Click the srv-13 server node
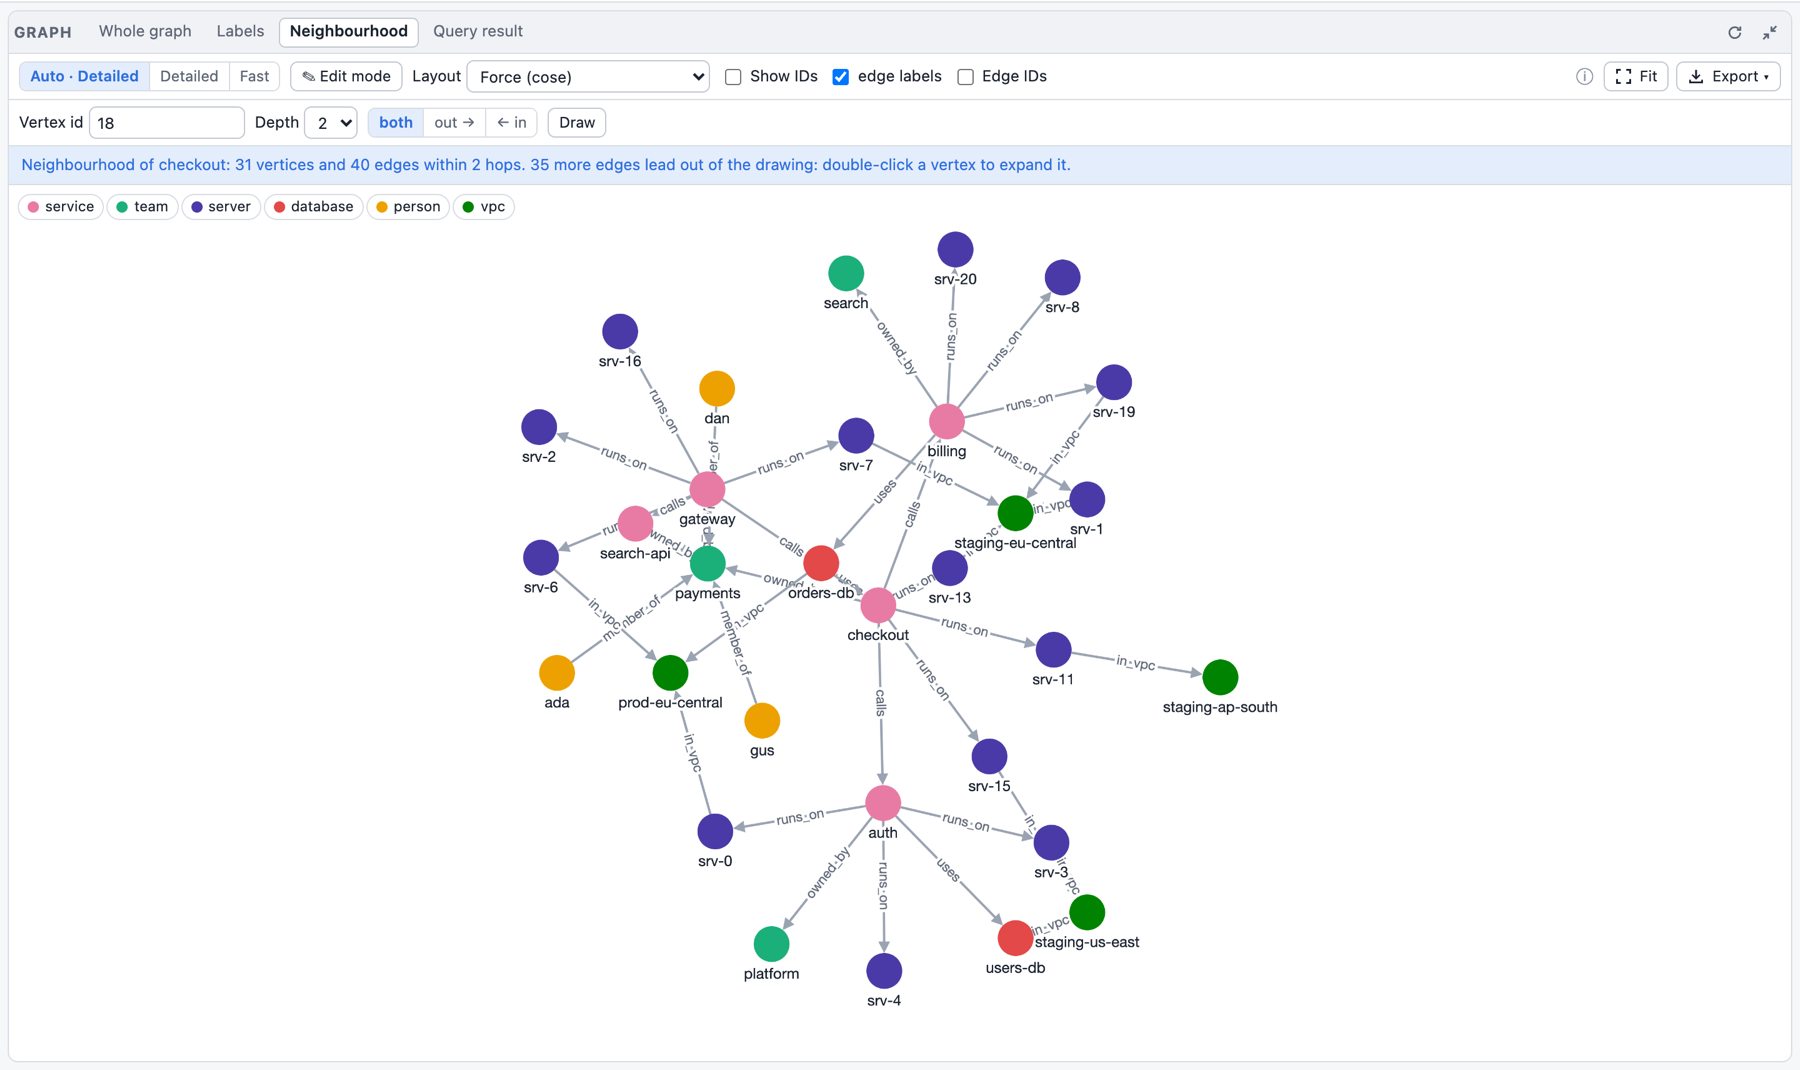Viewport: 1800px width, 1070px height. coord(949,568)
